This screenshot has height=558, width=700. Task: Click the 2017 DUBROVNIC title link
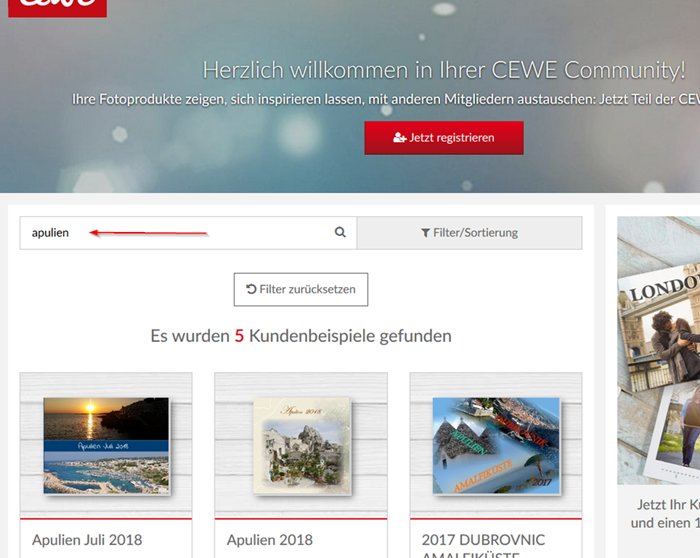tap(483, 545)
